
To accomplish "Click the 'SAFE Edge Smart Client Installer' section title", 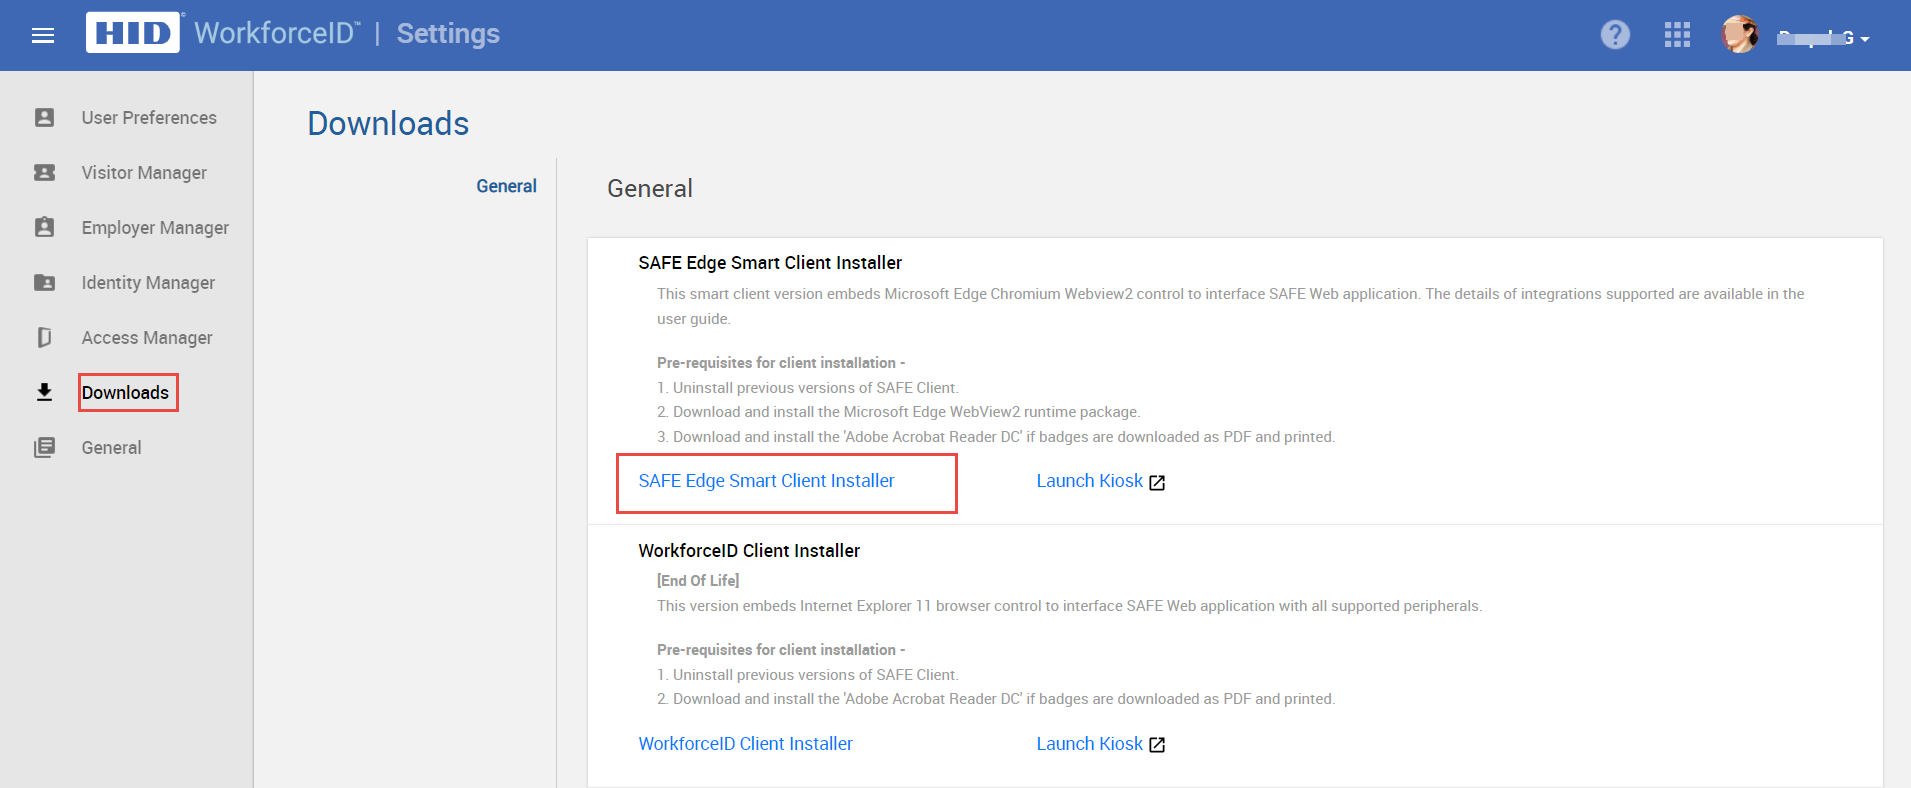I will (x=770, y=263).
